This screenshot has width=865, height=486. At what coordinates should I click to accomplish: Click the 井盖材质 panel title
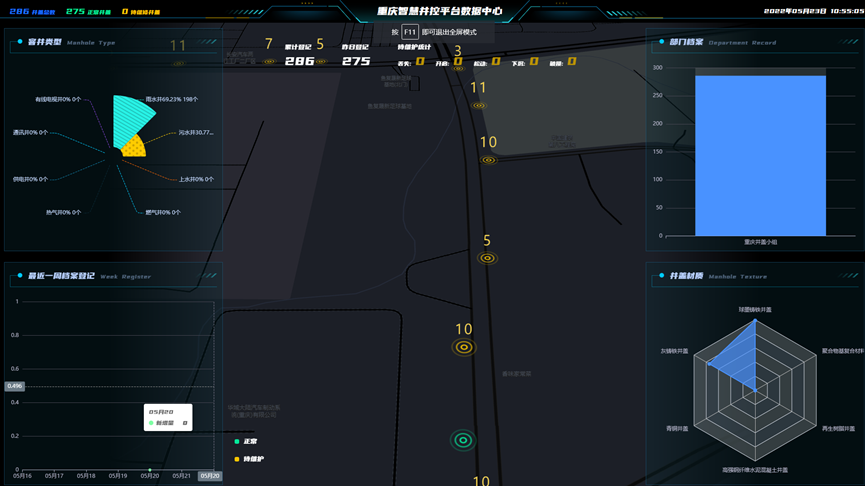(x=686, y=276)
